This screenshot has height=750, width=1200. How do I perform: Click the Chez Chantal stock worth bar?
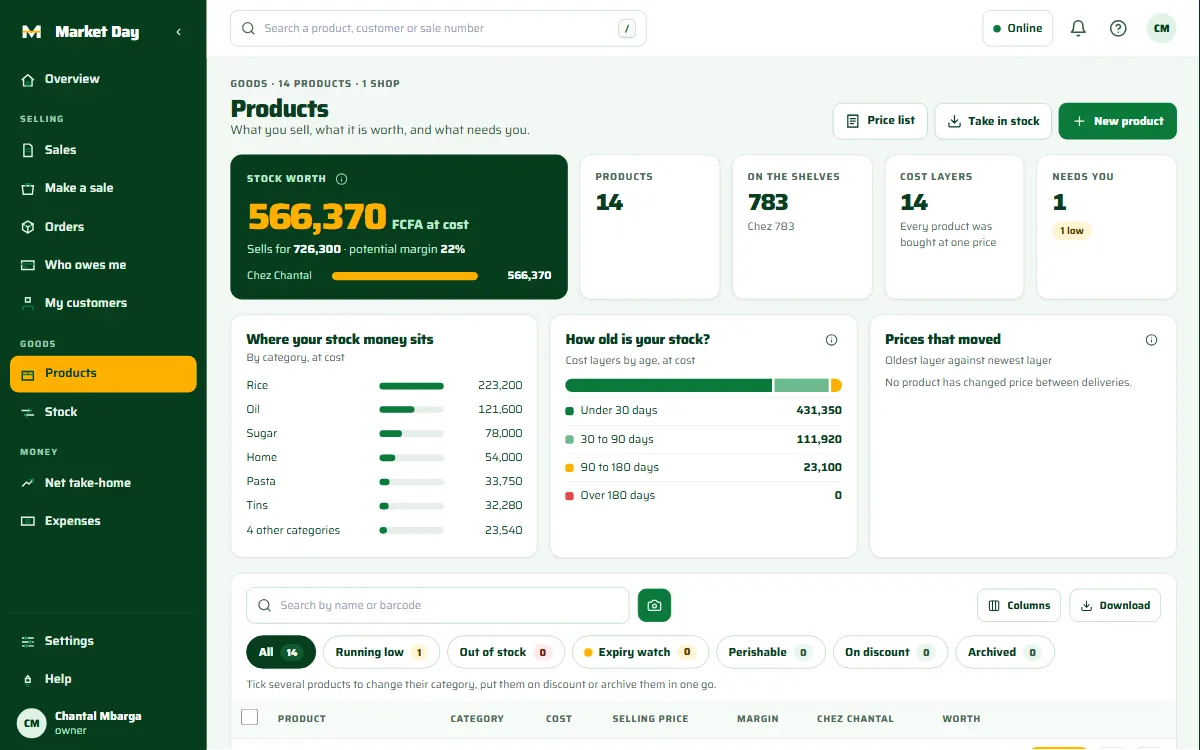404,276
